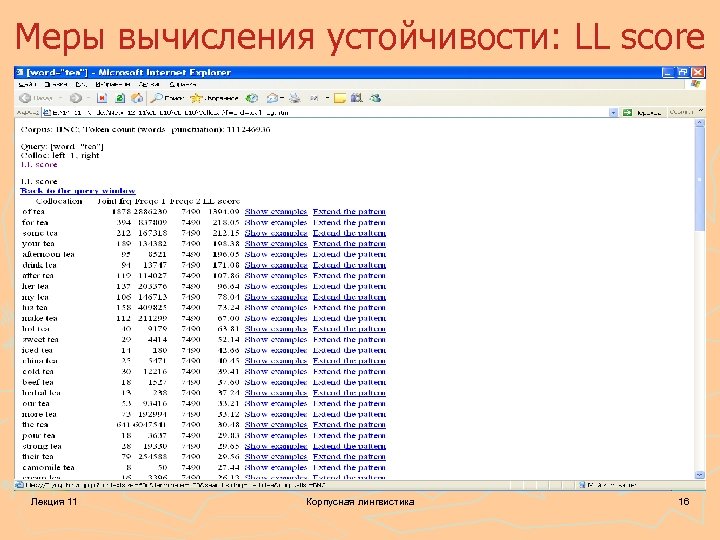Click the 'afternoon tea' collocation text
Image resolution: width=720 pixels, height=540 pixels.
(x=48, y=254)
